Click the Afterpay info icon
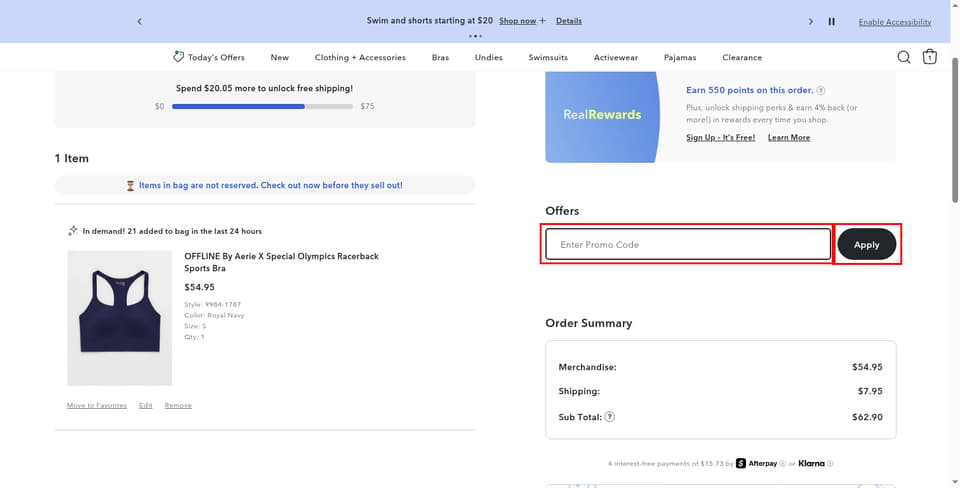Image resolution: width=960 pixels, height=488 pixels. pyautogui.click(x=782, y=464)
